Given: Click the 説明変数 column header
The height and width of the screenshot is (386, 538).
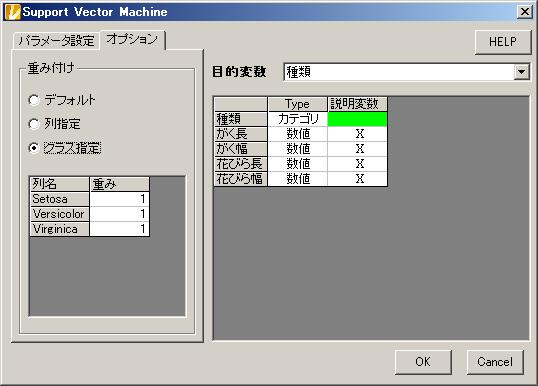Looking at the screenshot, I should coord(358,104).
